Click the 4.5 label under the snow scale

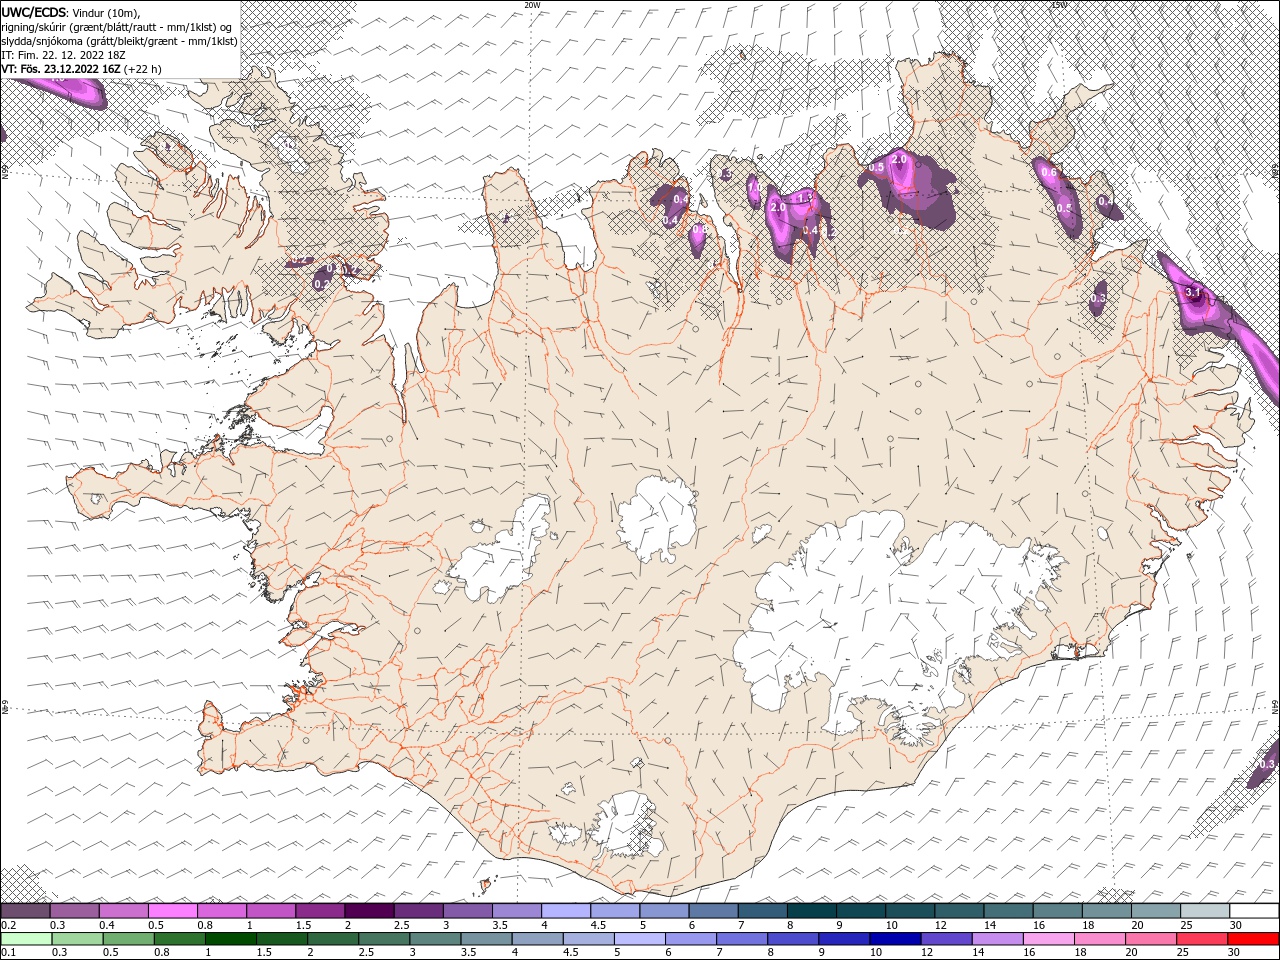[x=598, y=925]
